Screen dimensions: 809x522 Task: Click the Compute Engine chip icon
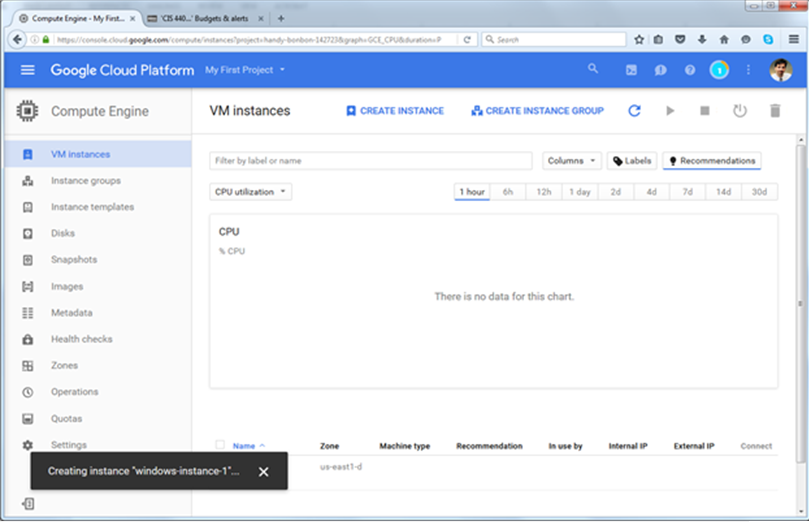pyautogui.click(x=27, y=111)
